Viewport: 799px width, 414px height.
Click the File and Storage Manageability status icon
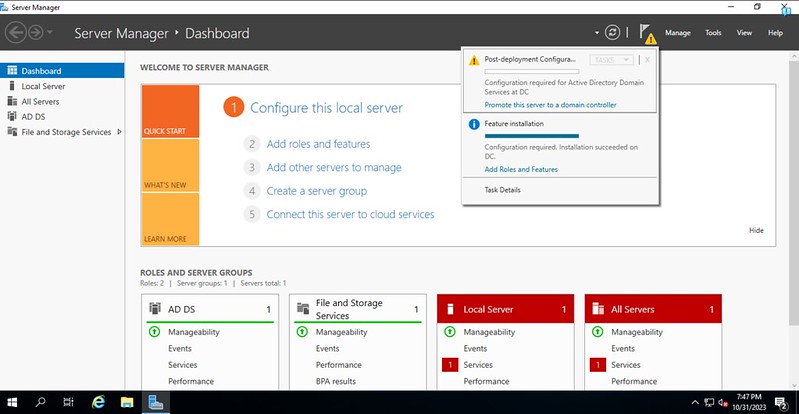tap(302, 332)
